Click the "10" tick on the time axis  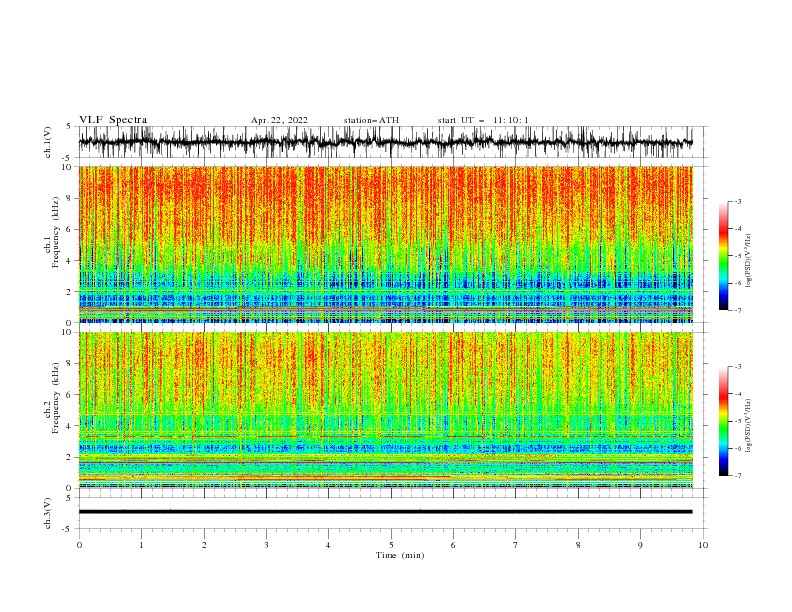[x=703, y=545]
